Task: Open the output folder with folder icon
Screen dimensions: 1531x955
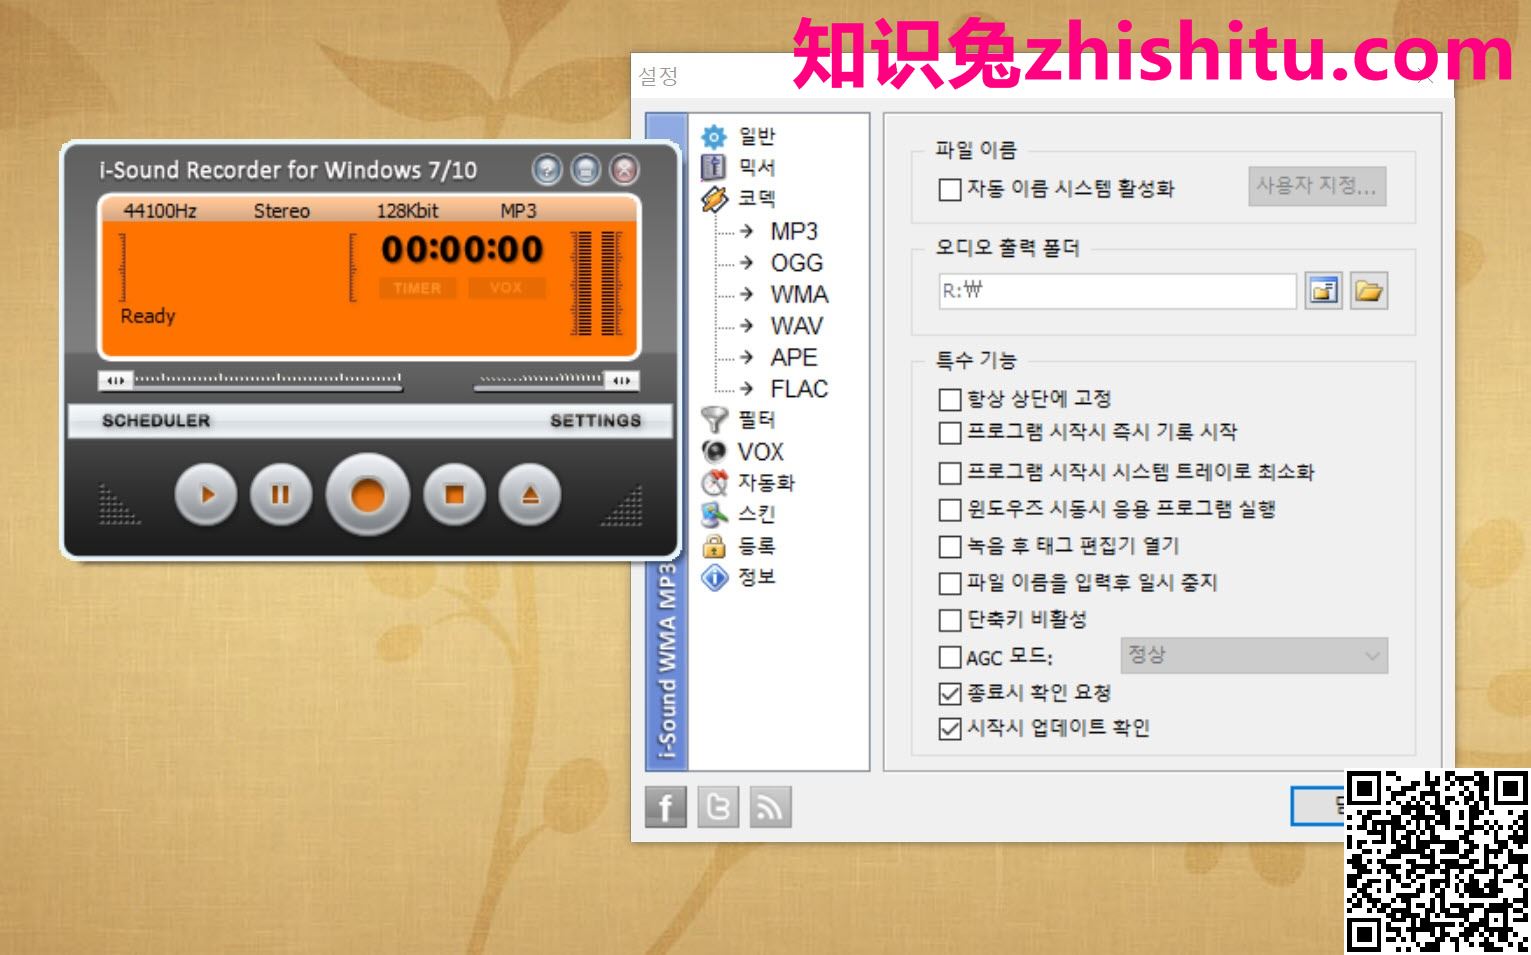Action: [x=1369, y=291]
